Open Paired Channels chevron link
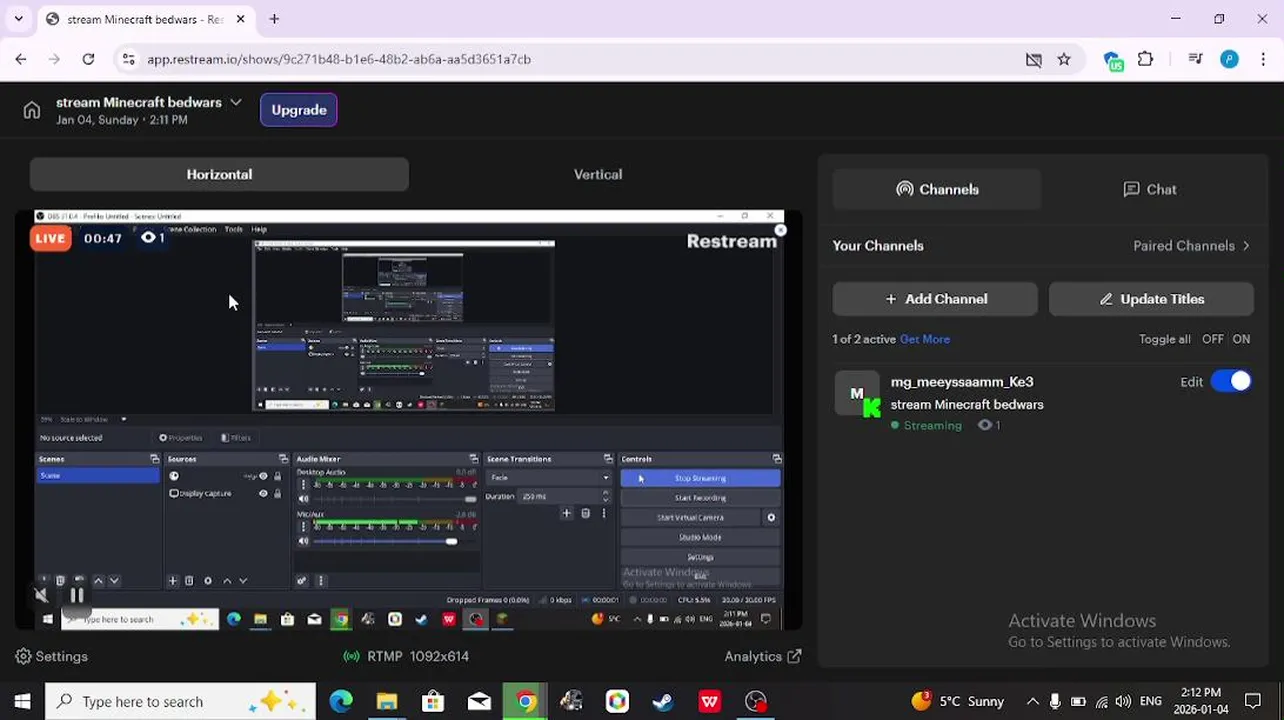Viewport: 1284px width, 720px height. [1192, 245]
